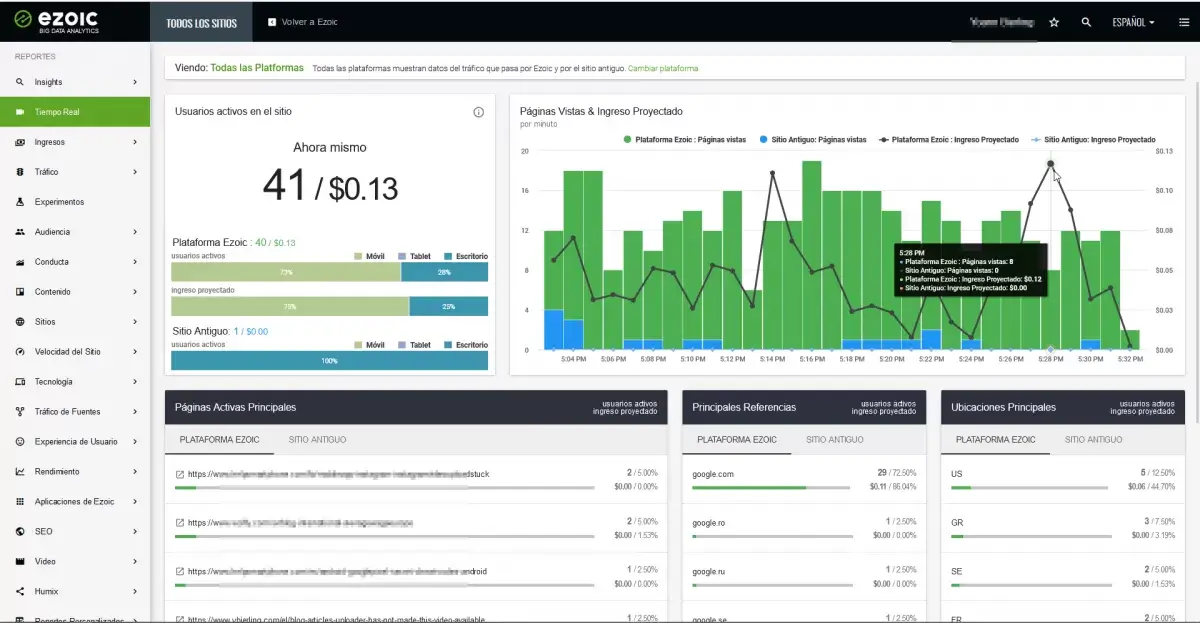
Task: Open the list menu icon at top right
Action: click(x=1184, y=22)
